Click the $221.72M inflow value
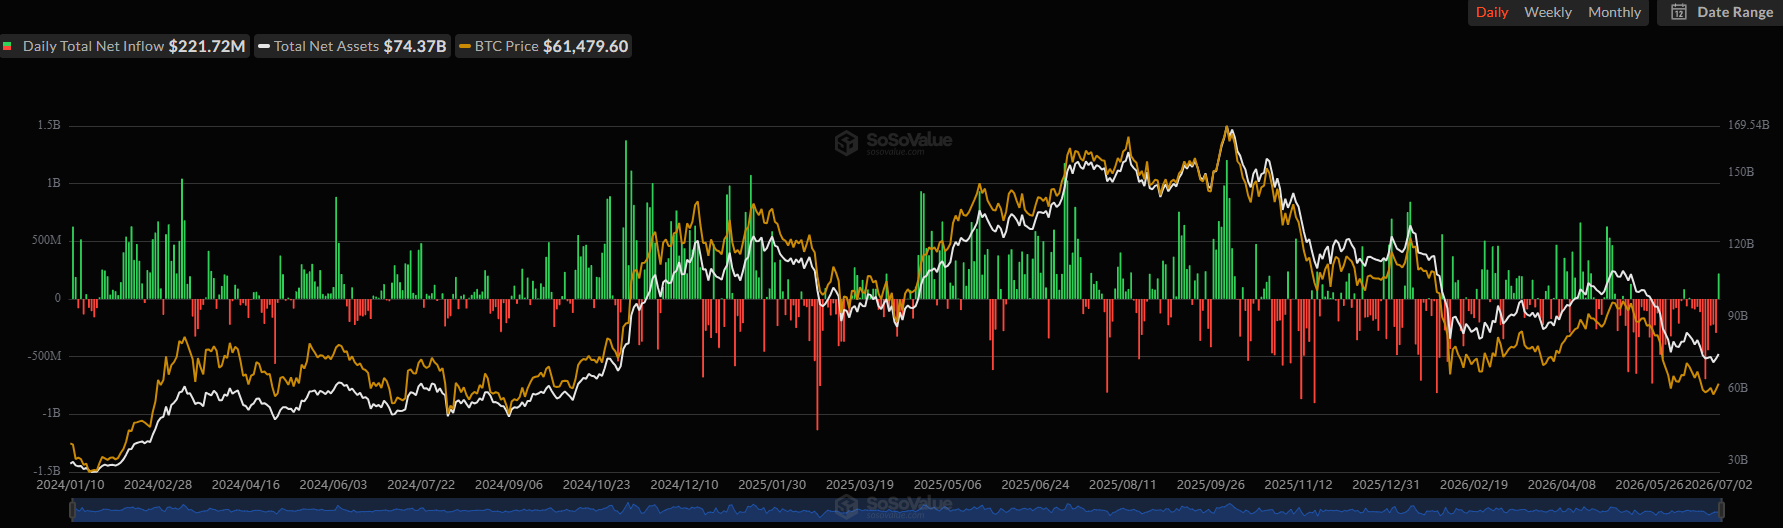This screenshot has width=1783, height=528. click(x=207, y=46)
